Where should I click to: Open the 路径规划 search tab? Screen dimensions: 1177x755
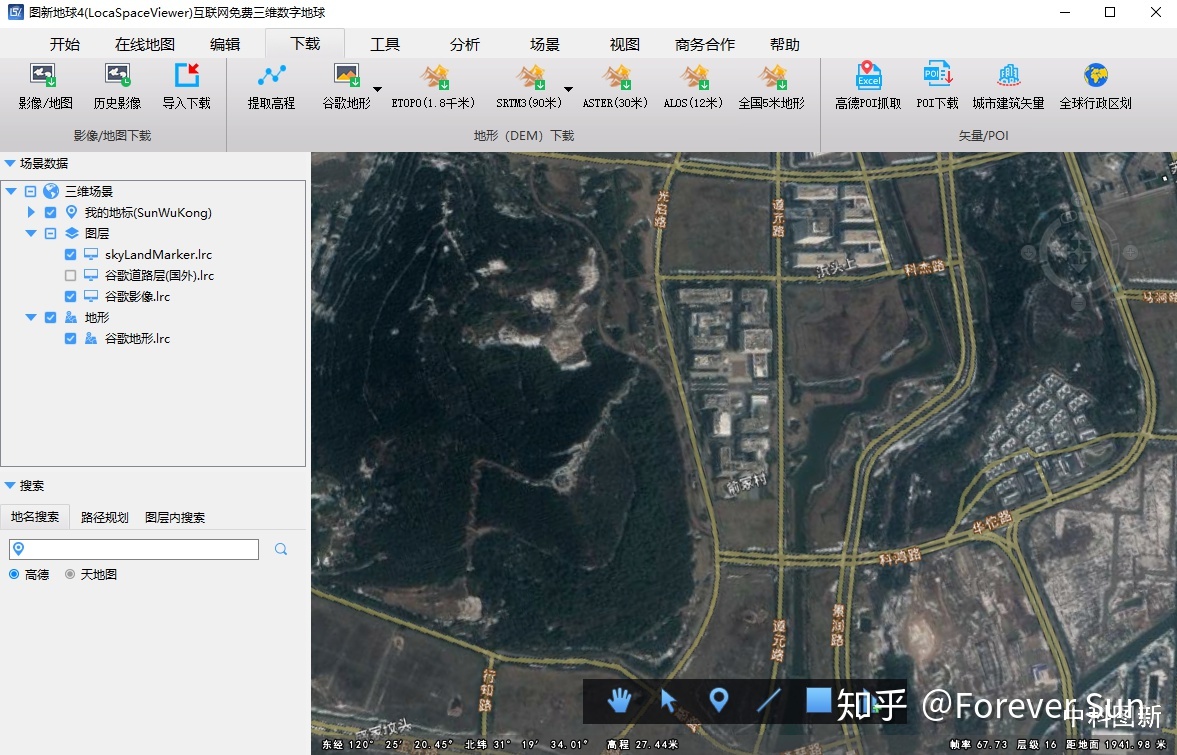coord(104,517)
